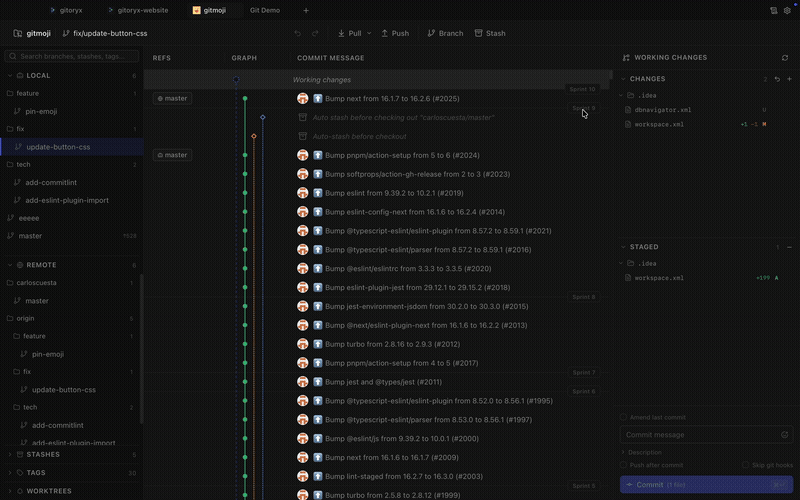Focus the Commit message input field
Viewport: 800px width, 500px height.
(706, 435)
